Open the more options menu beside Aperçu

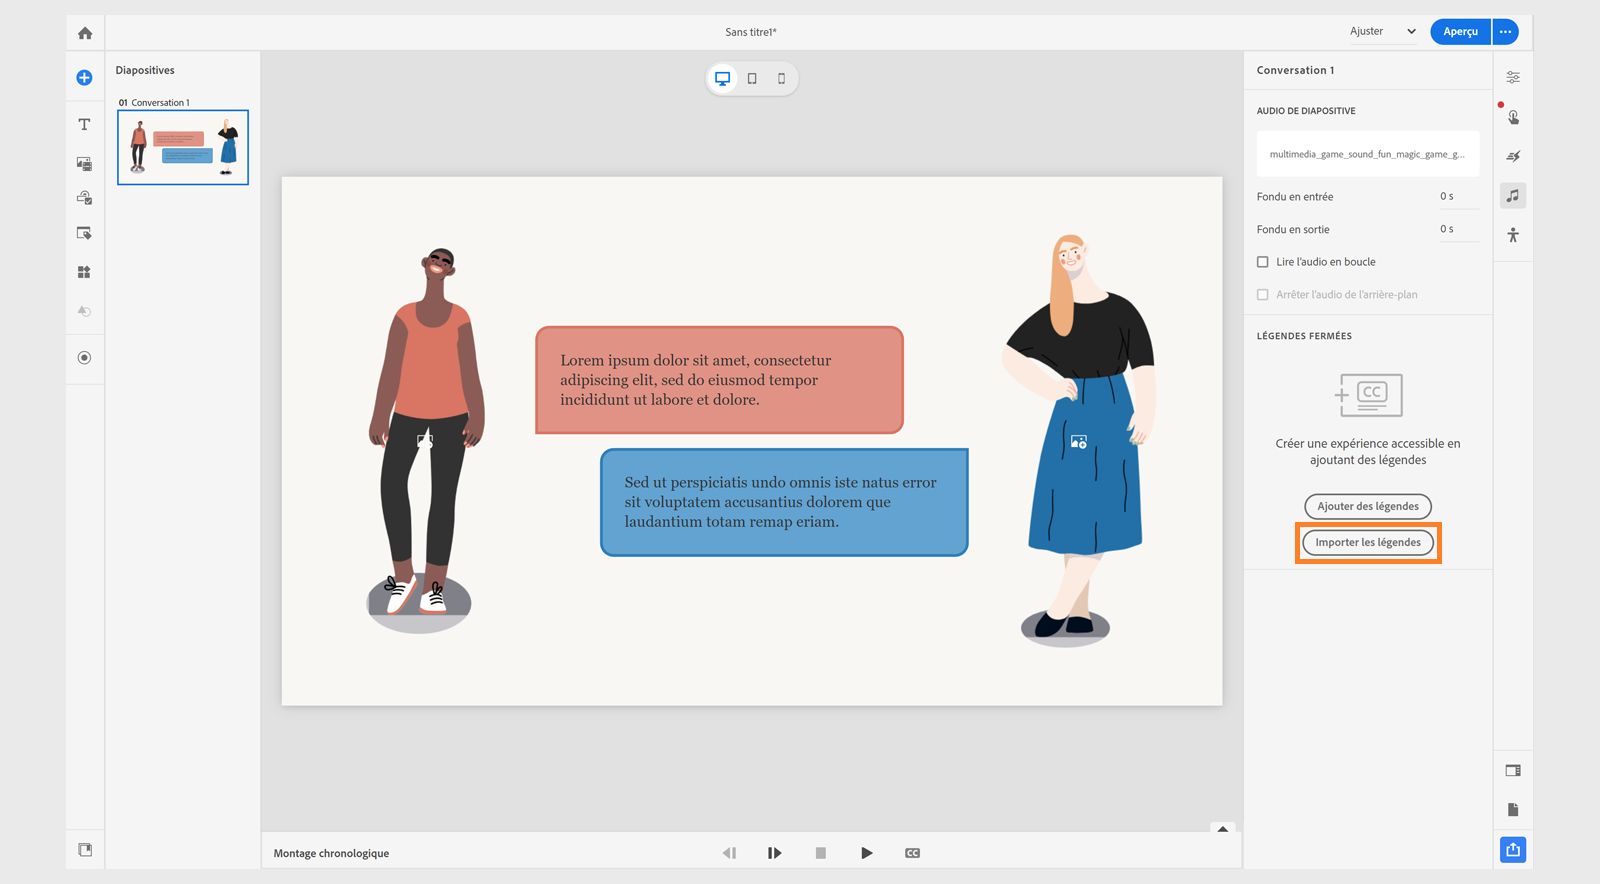tap(1505, 32)
